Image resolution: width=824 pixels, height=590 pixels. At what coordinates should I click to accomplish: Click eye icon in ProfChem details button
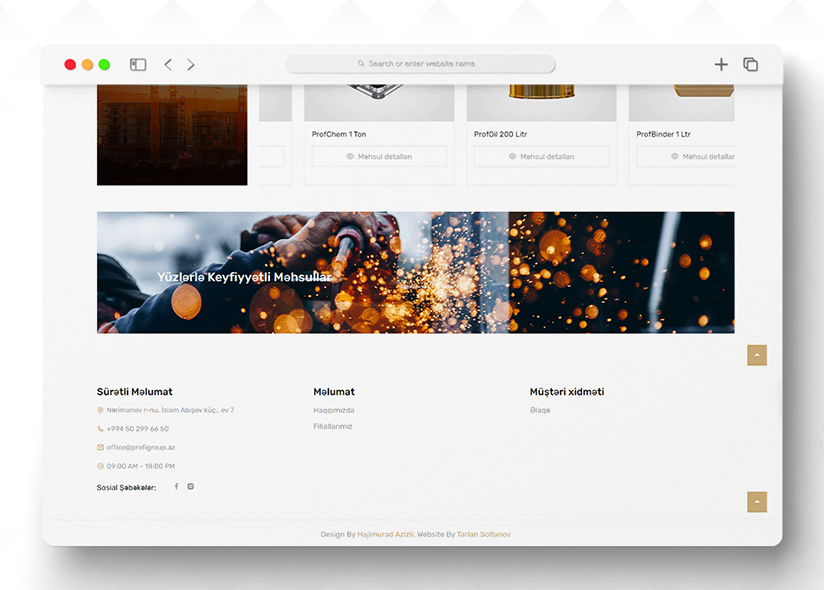(x=350, y=157)
